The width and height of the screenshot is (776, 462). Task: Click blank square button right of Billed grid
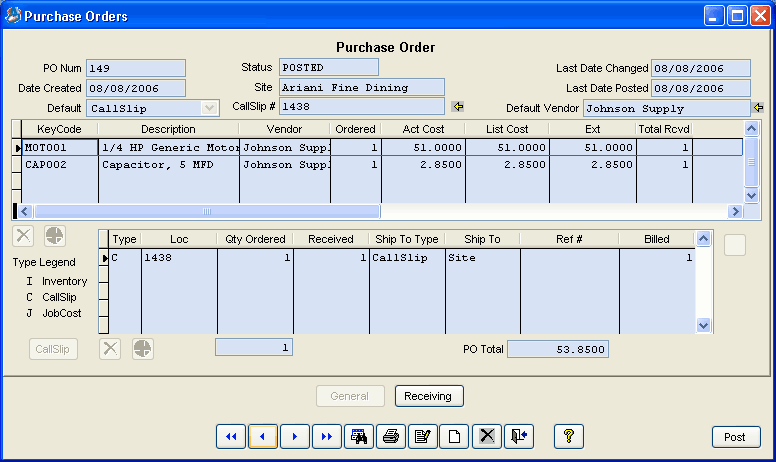pos(735,245)
